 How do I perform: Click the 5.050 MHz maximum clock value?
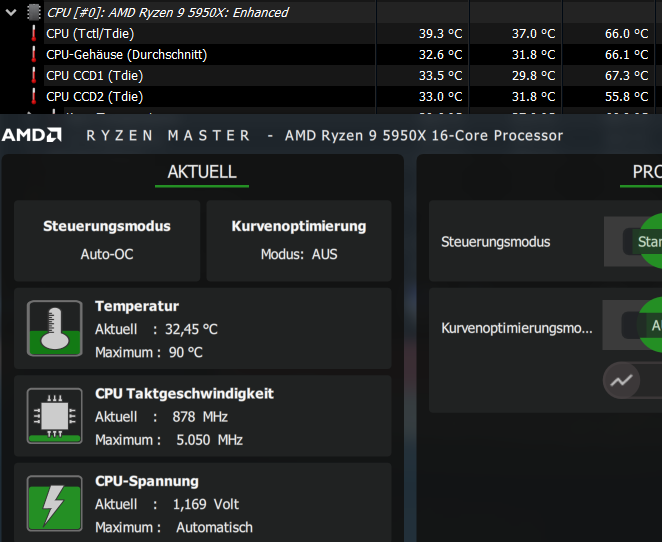coord(209,440)
